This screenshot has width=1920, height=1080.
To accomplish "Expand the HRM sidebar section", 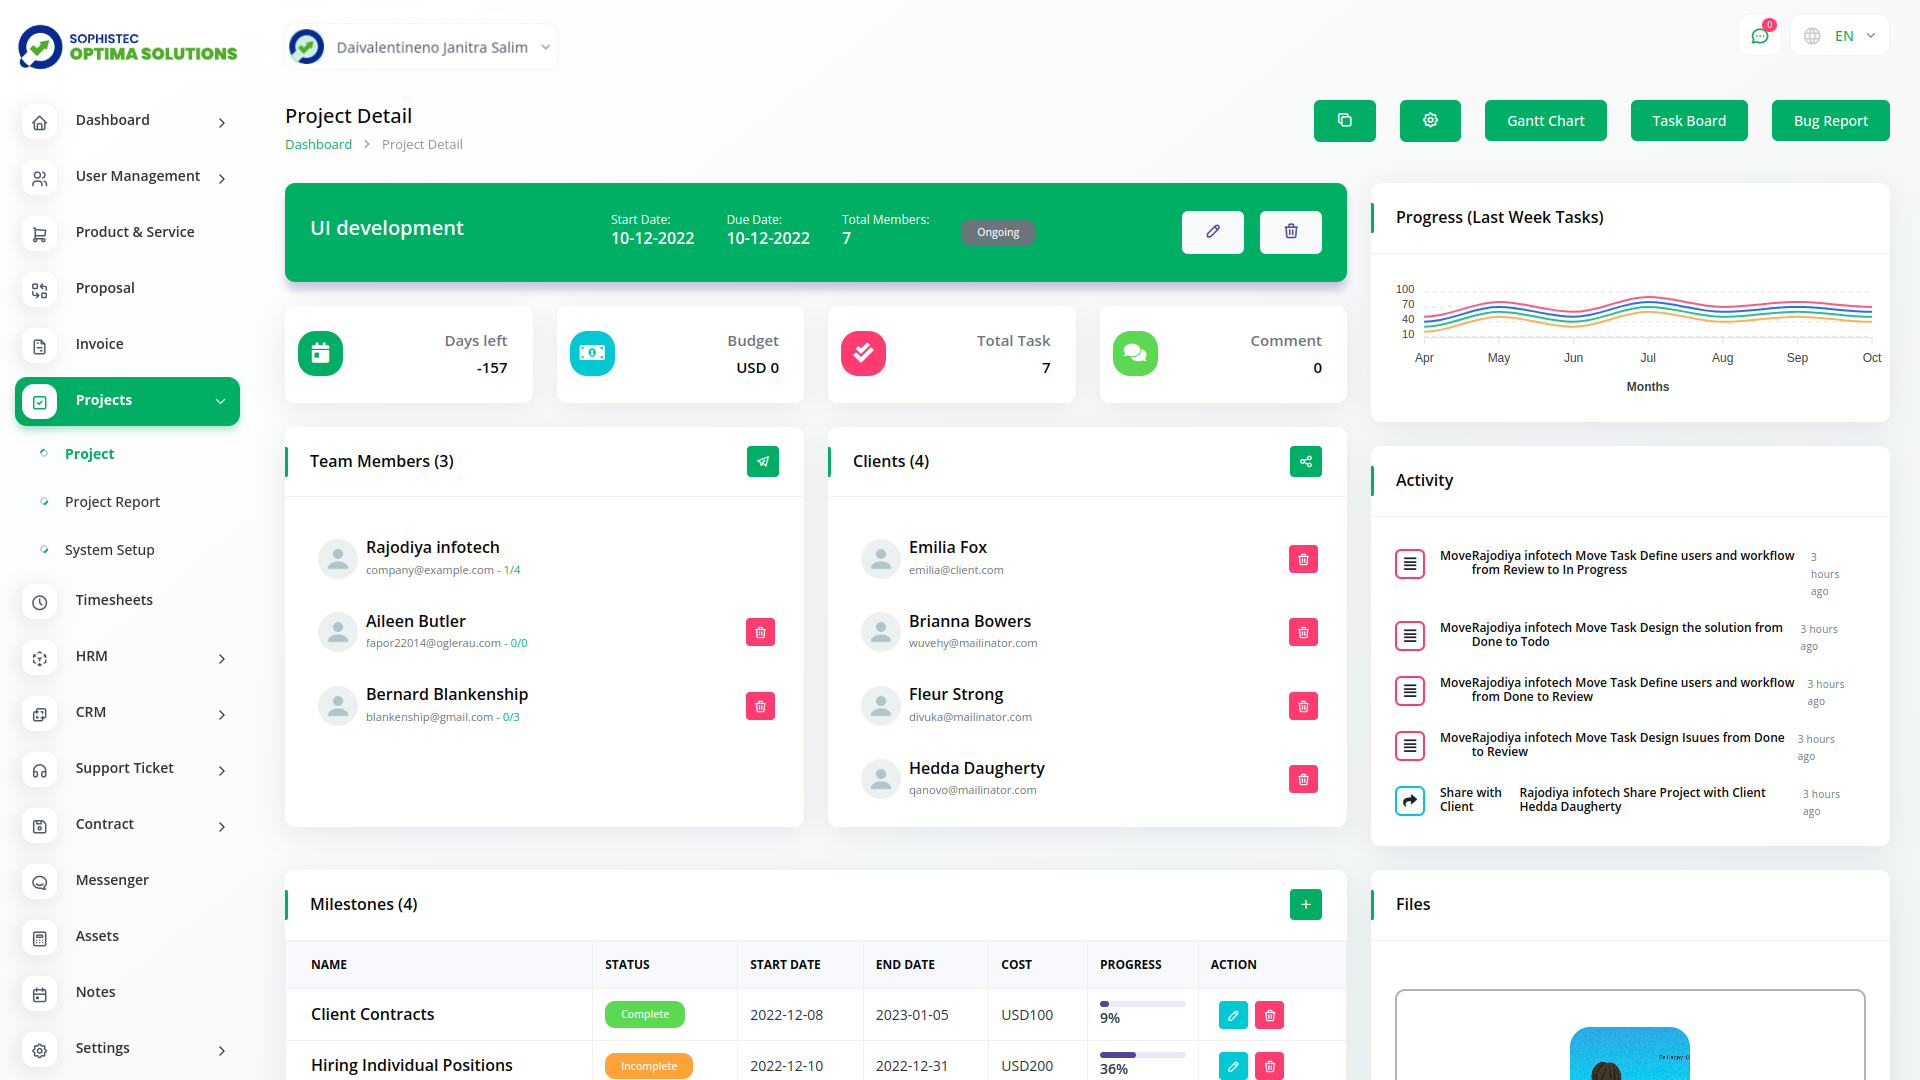I will point(127,658).
